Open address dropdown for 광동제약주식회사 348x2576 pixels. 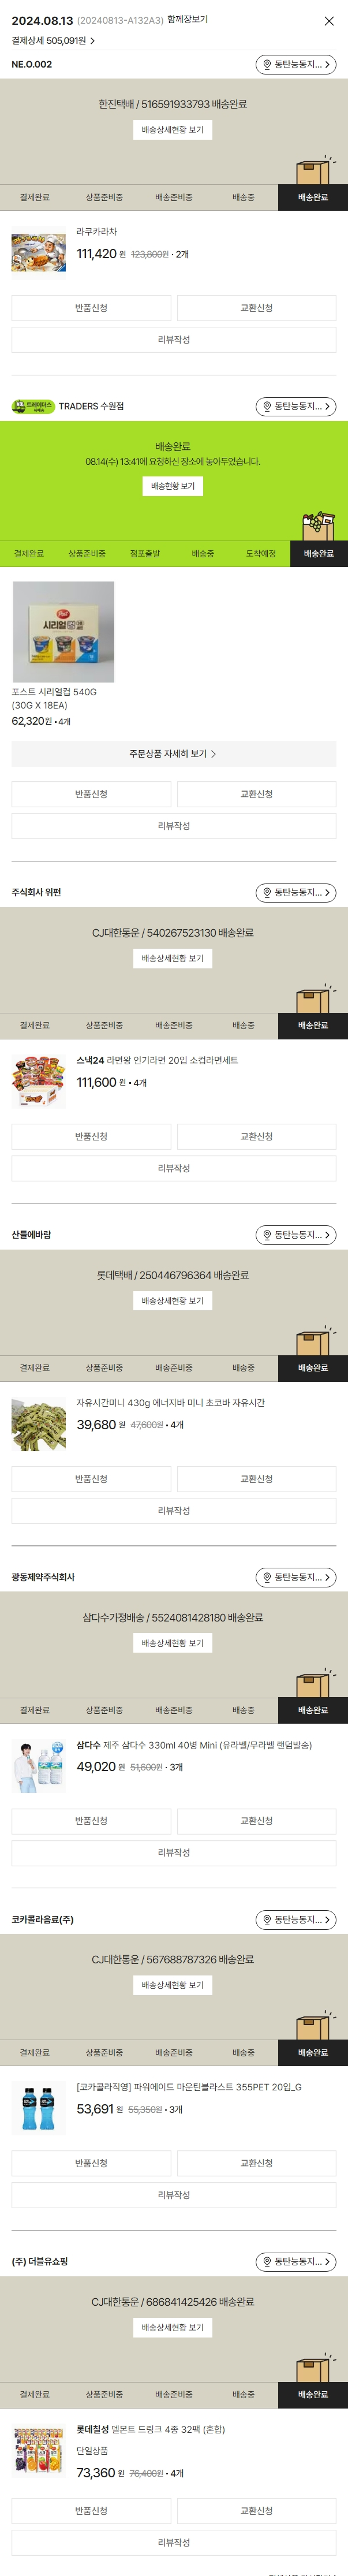(x=296, y=1577)
